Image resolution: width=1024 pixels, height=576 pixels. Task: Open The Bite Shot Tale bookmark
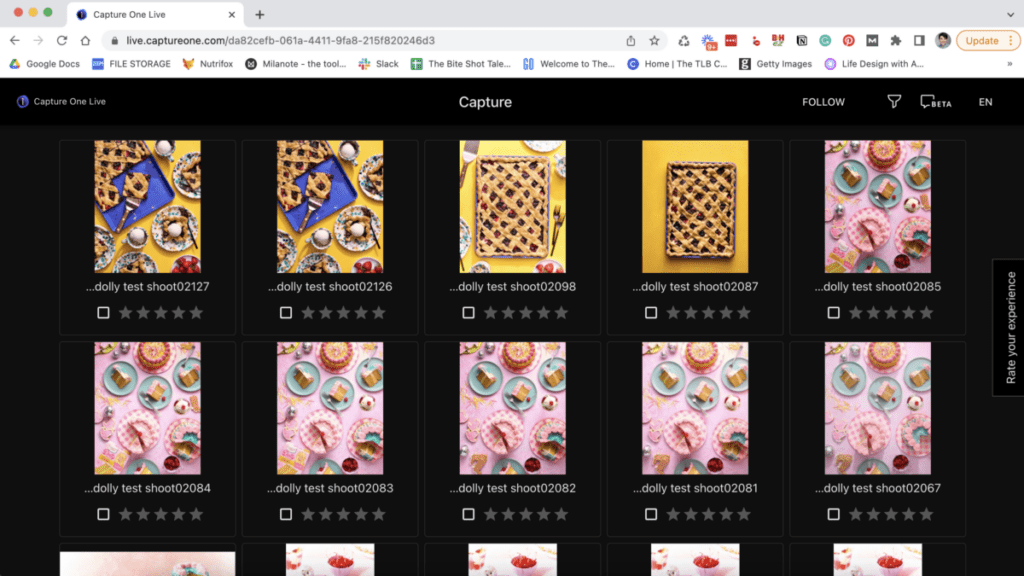pyautogui.click(x=461, y=64)
